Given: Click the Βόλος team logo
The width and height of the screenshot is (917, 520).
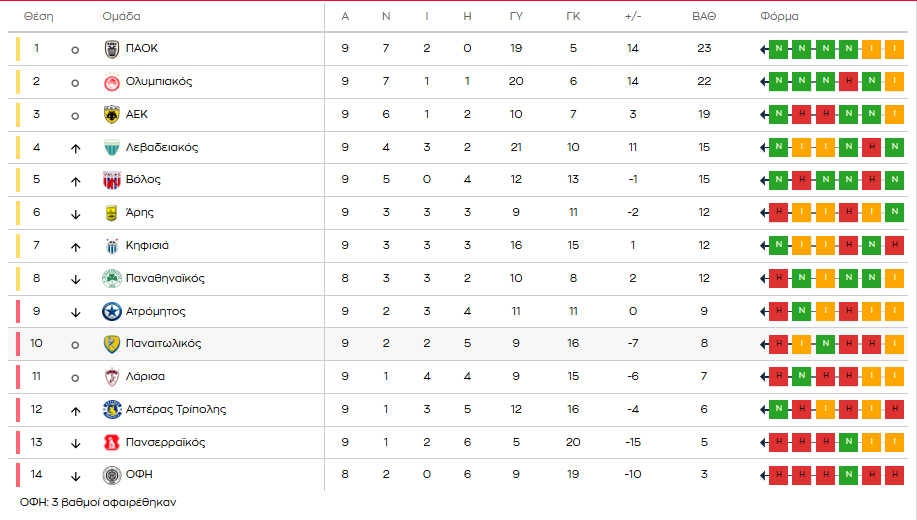Looking at the screenshot, I should point(112,180).
